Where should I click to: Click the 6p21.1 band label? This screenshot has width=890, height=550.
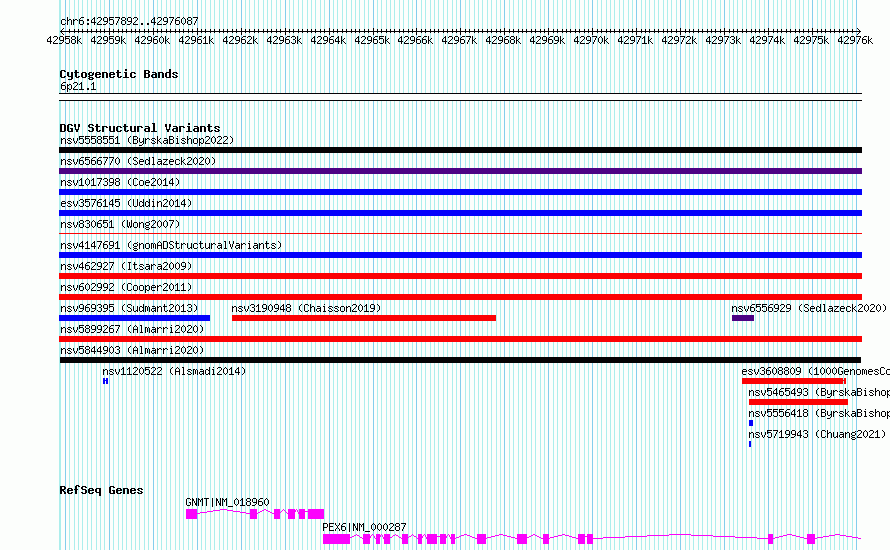tap(78, 86)
